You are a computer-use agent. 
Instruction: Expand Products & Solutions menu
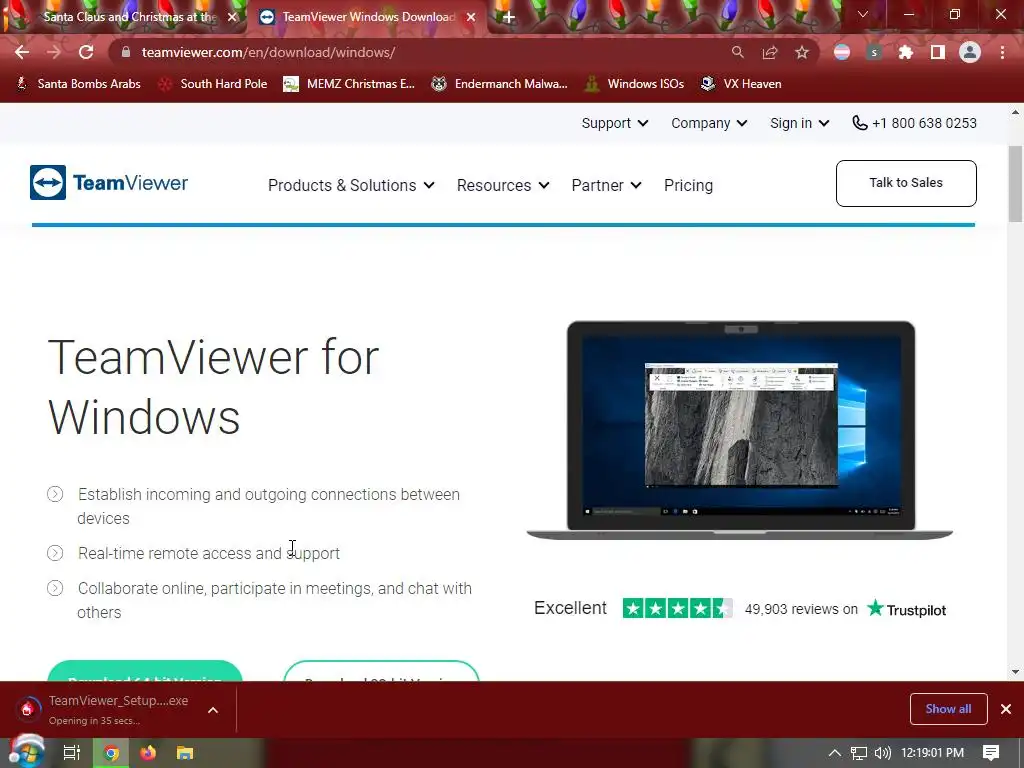coord(351,185)
